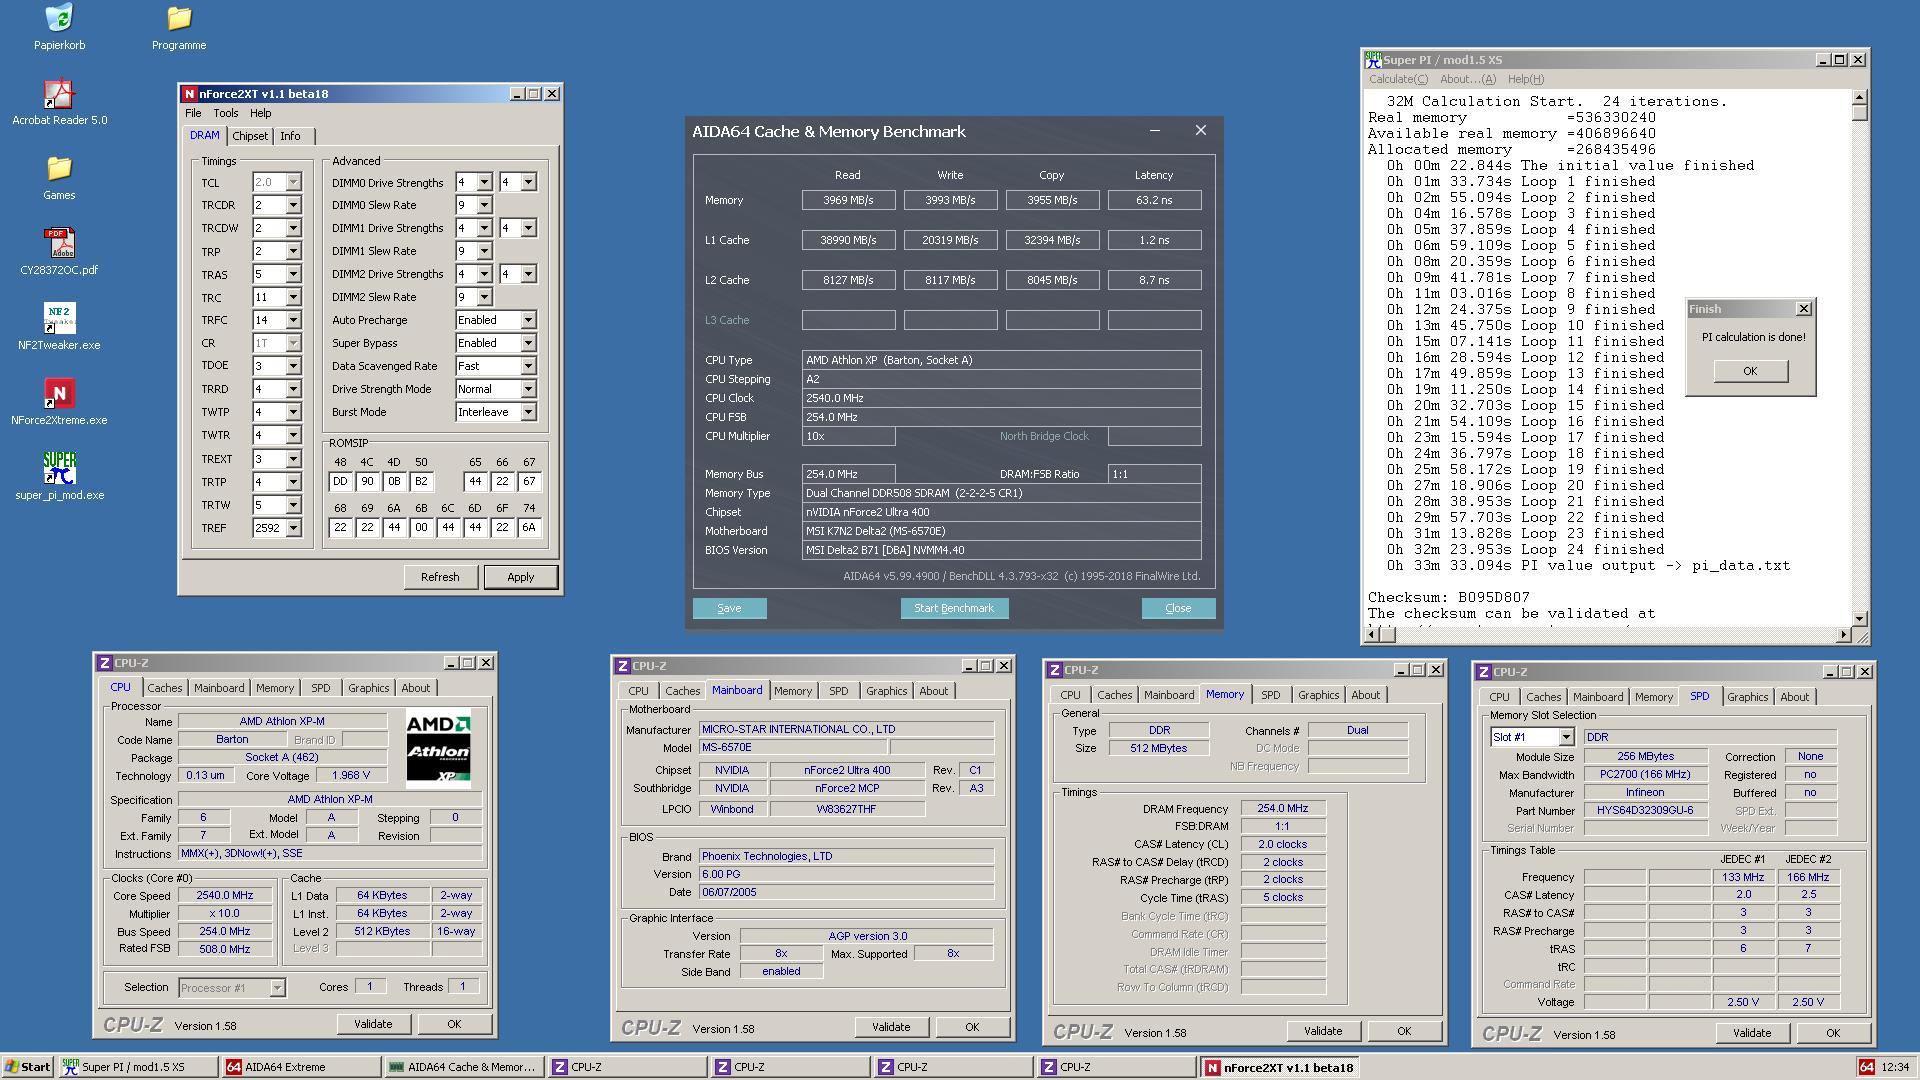Open TRFC timing dropdown in nForce2XT
This screenshot has width=1920, height=1080.
293,320
